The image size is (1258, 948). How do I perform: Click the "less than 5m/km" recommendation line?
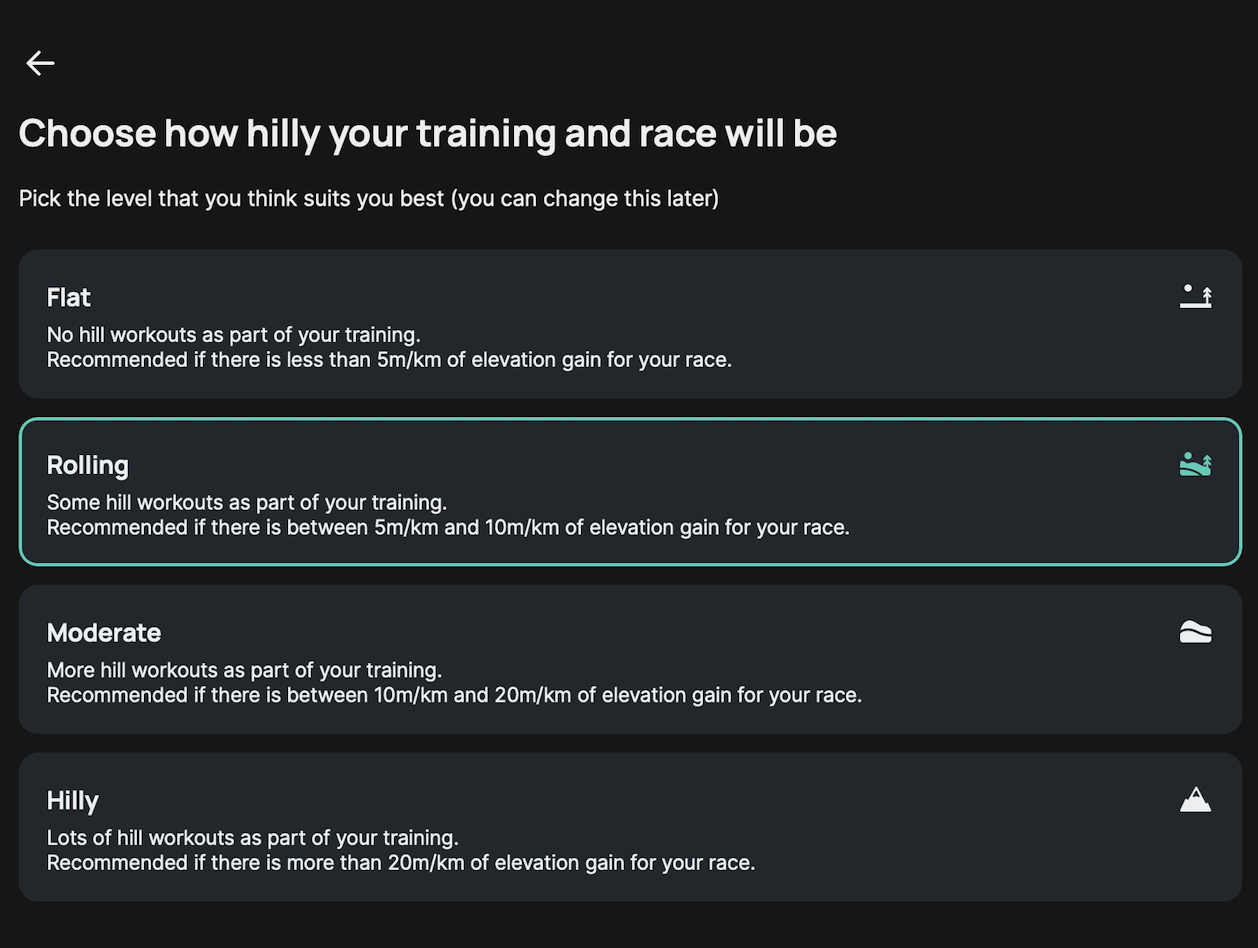coord(389,360)
